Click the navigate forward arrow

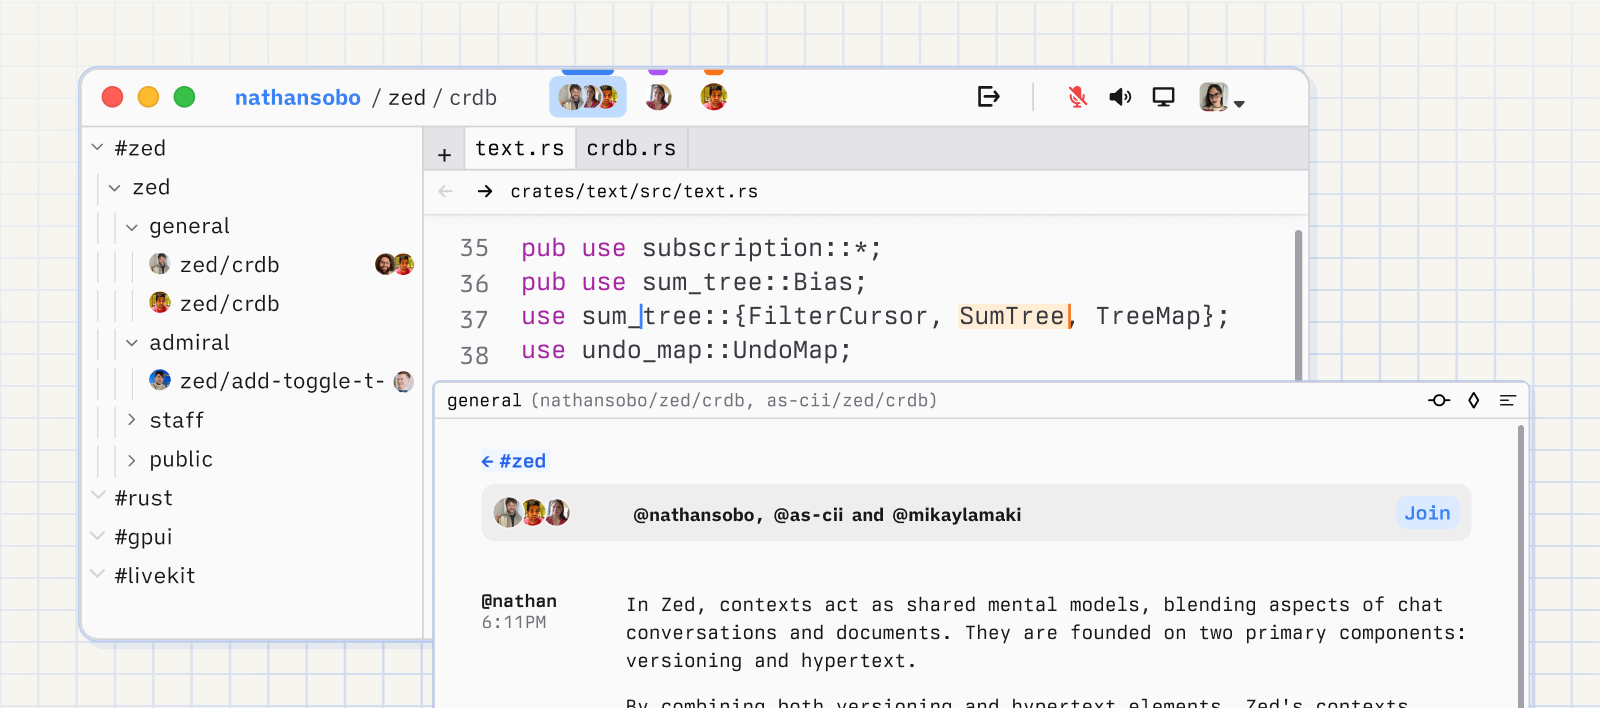(485, 191)
